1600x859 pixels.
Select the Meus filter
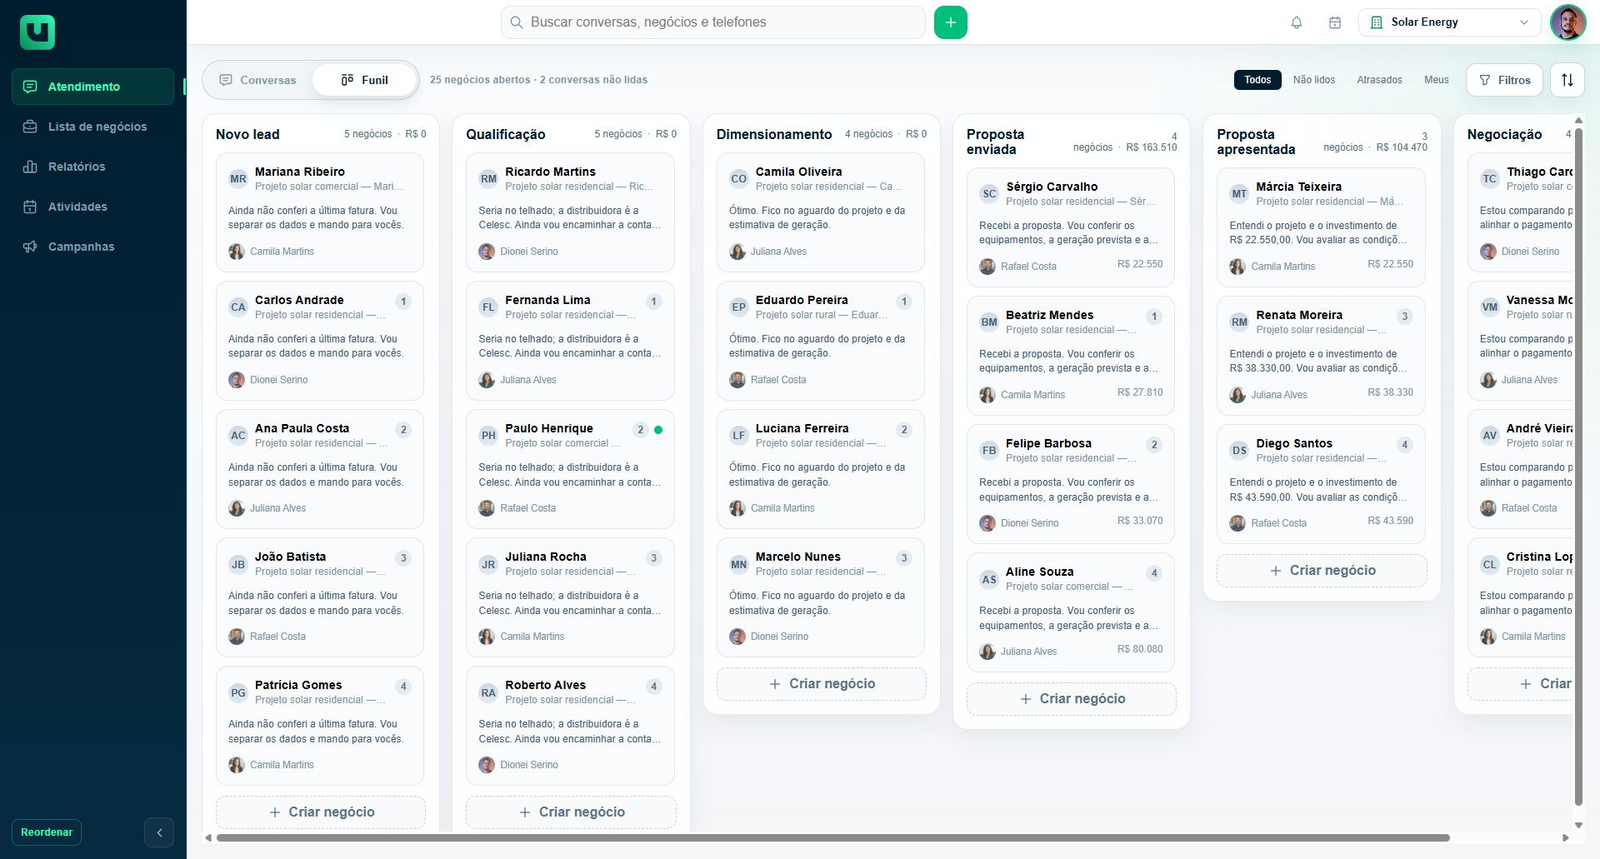pyautogui.click(x=1436, y=80)
